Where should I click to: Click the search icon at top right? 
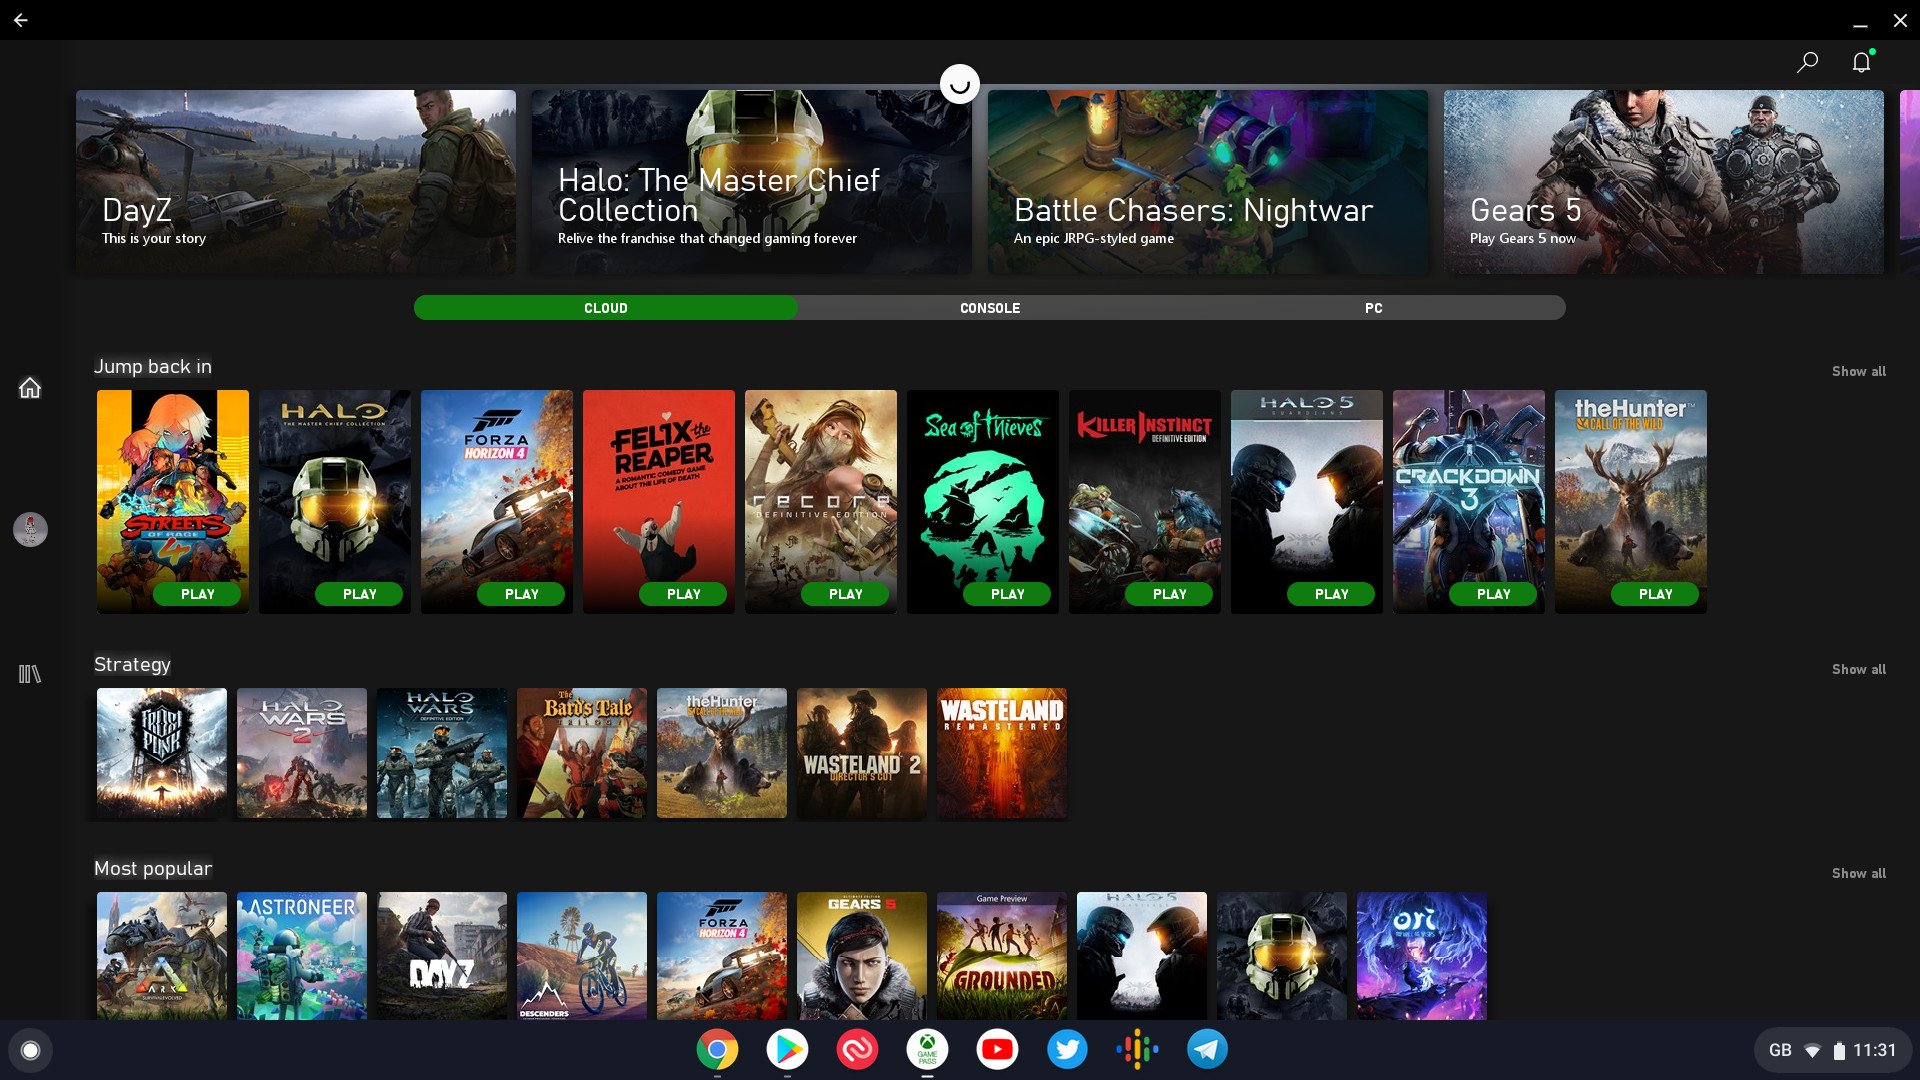tap(1809, 62)
